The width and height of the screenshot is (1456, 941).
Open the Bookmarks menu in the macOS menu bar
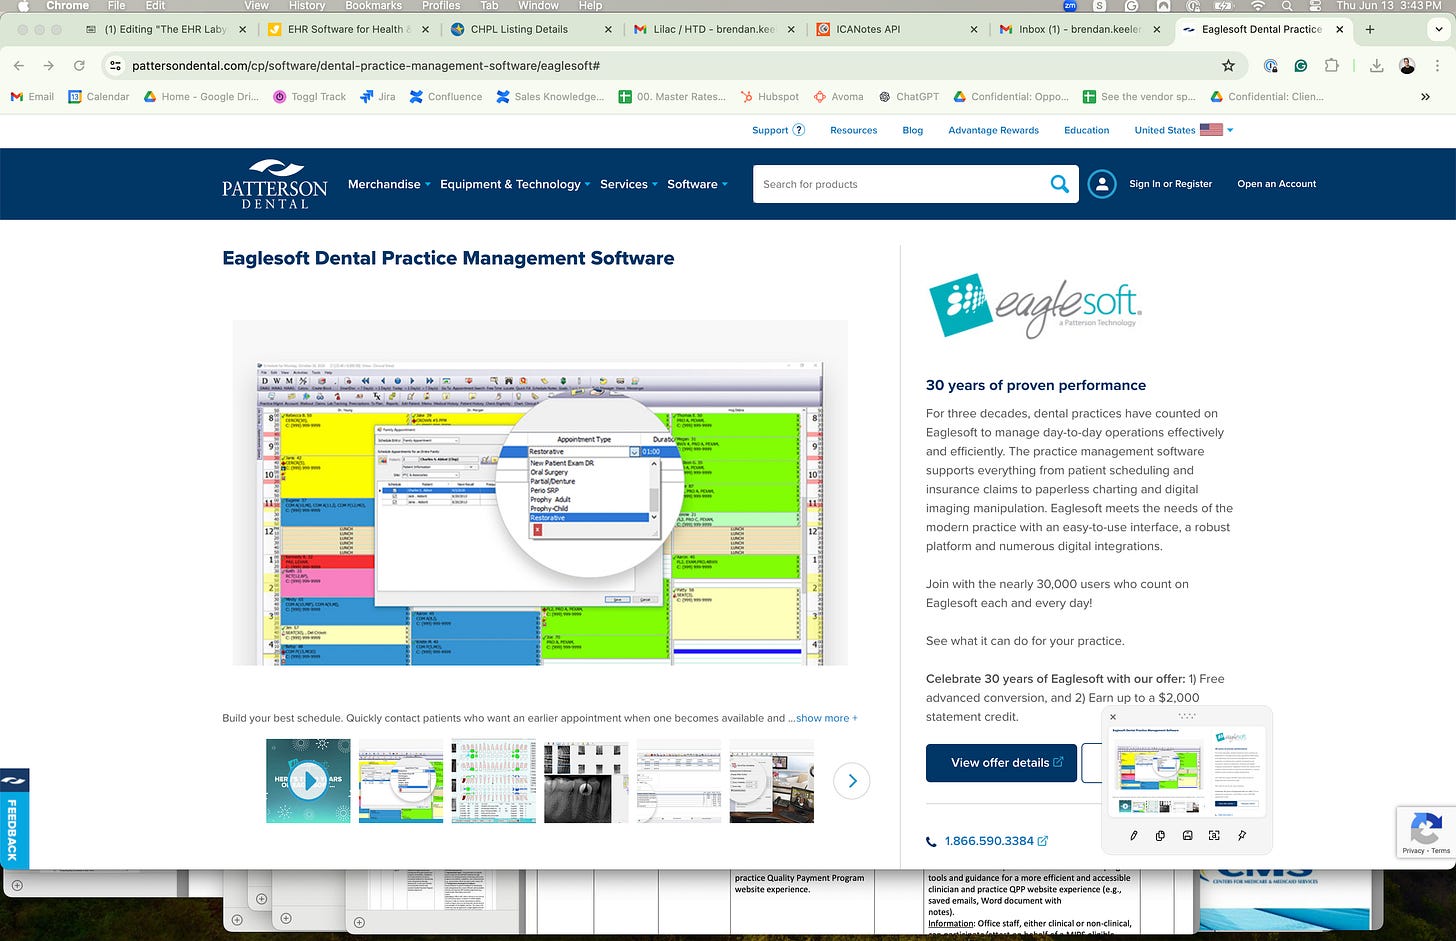(x=373, y=5)
